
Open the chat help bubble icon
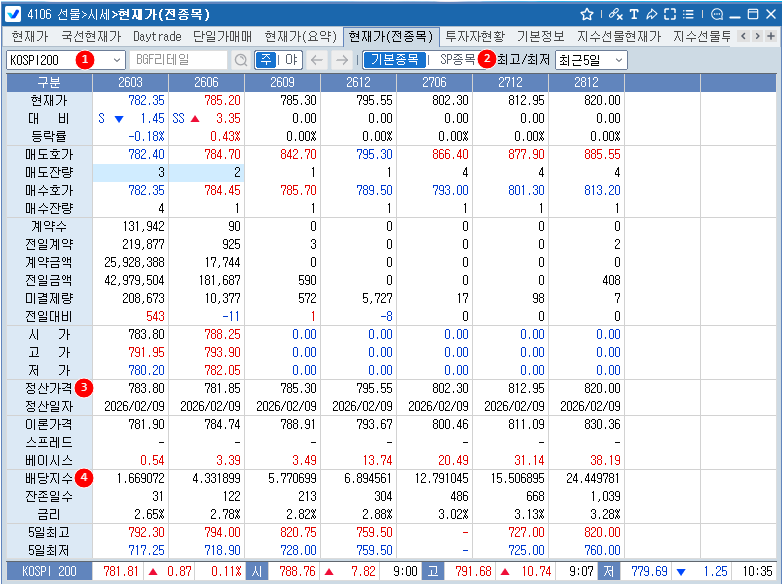[x=716, y=14]
